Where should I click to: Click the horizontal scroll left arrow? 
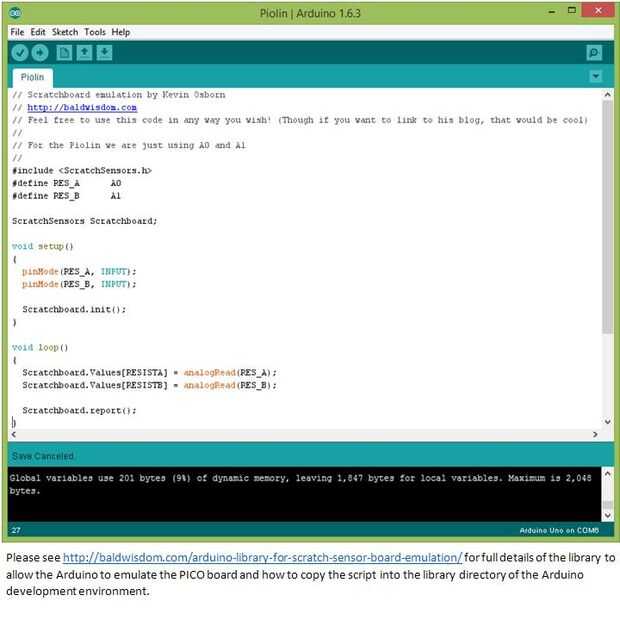[14, 435]
